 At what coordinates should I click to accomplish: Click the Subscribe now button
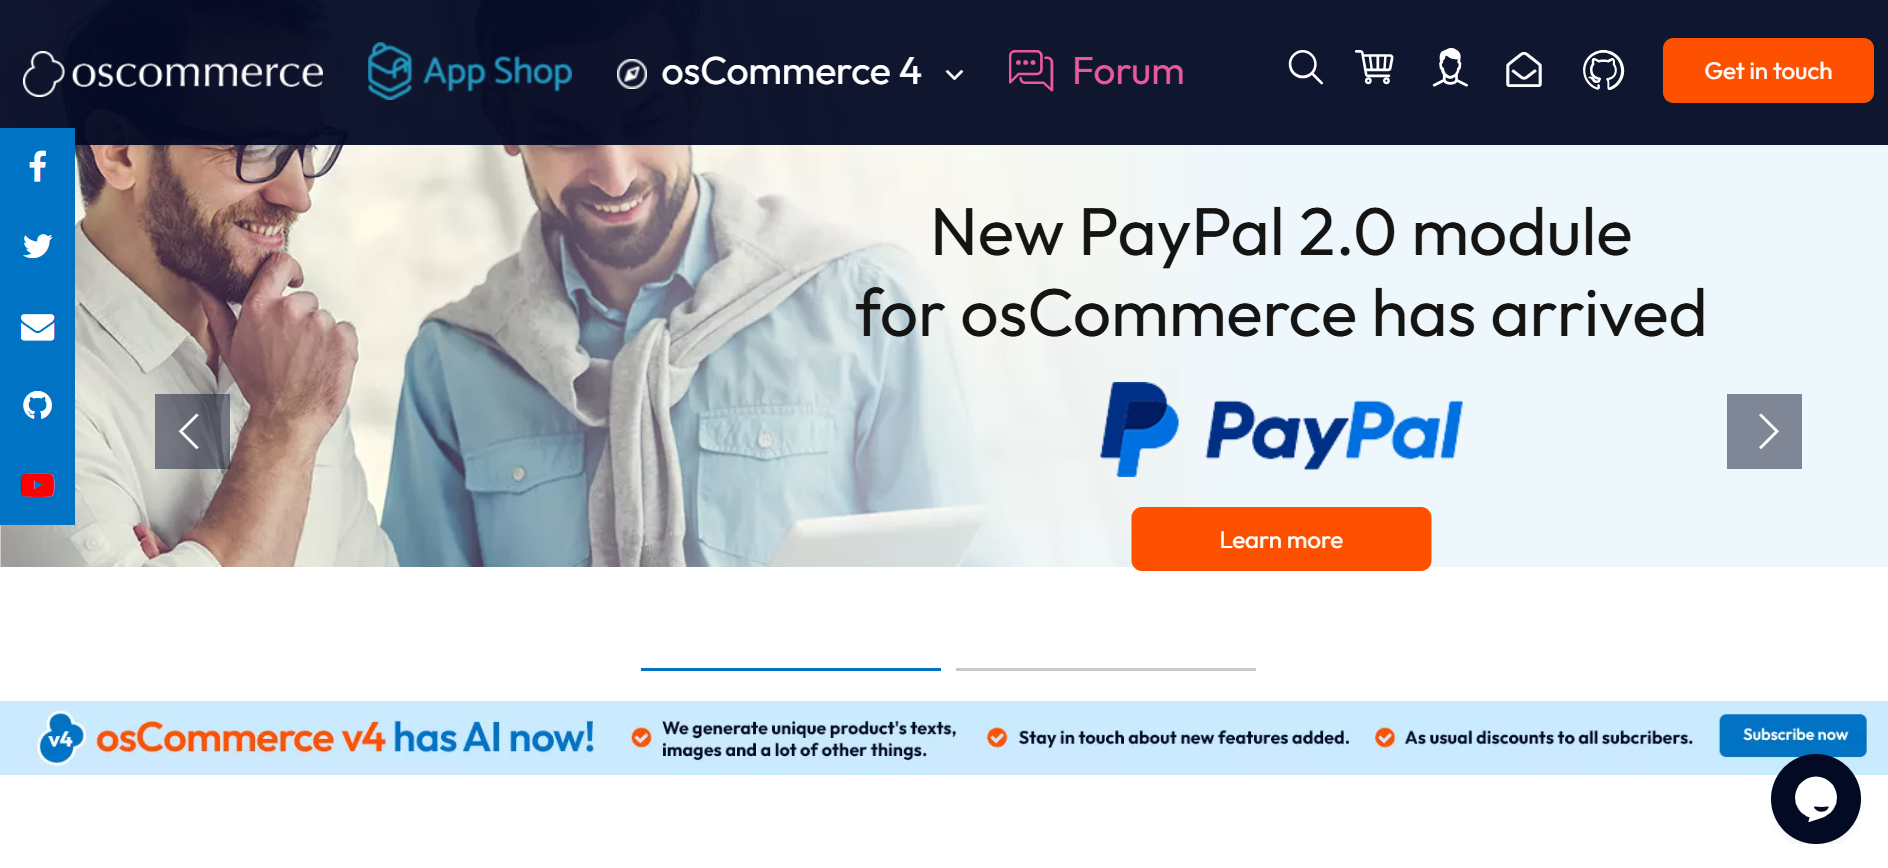pyautogui.click(x=1793, y=735)
